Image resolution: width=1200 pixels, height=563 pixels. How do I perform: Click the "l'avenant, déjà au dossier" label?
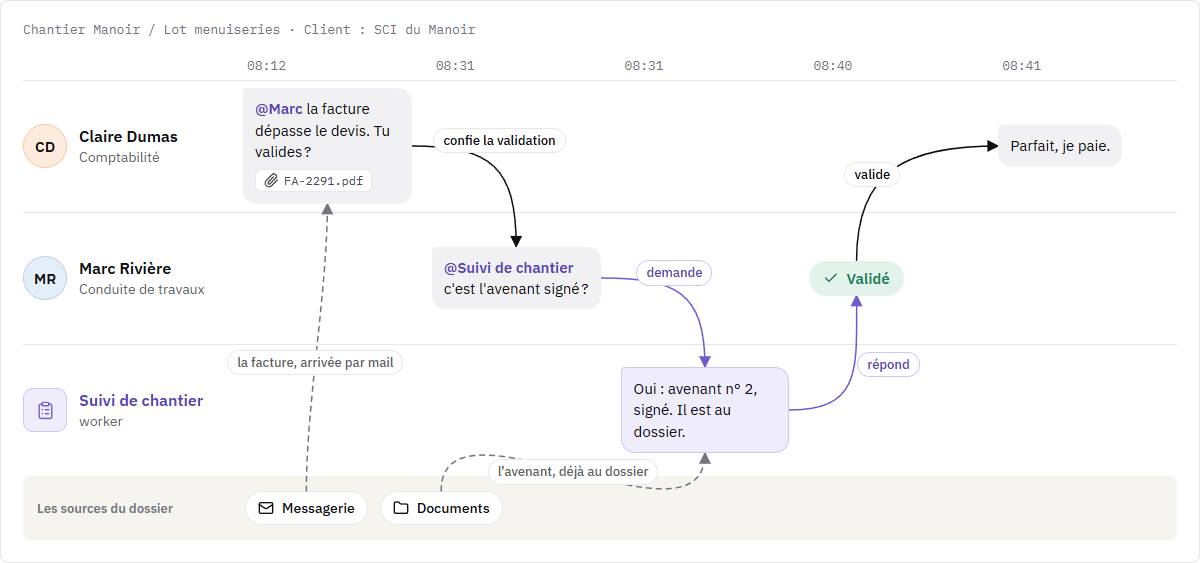573,471
